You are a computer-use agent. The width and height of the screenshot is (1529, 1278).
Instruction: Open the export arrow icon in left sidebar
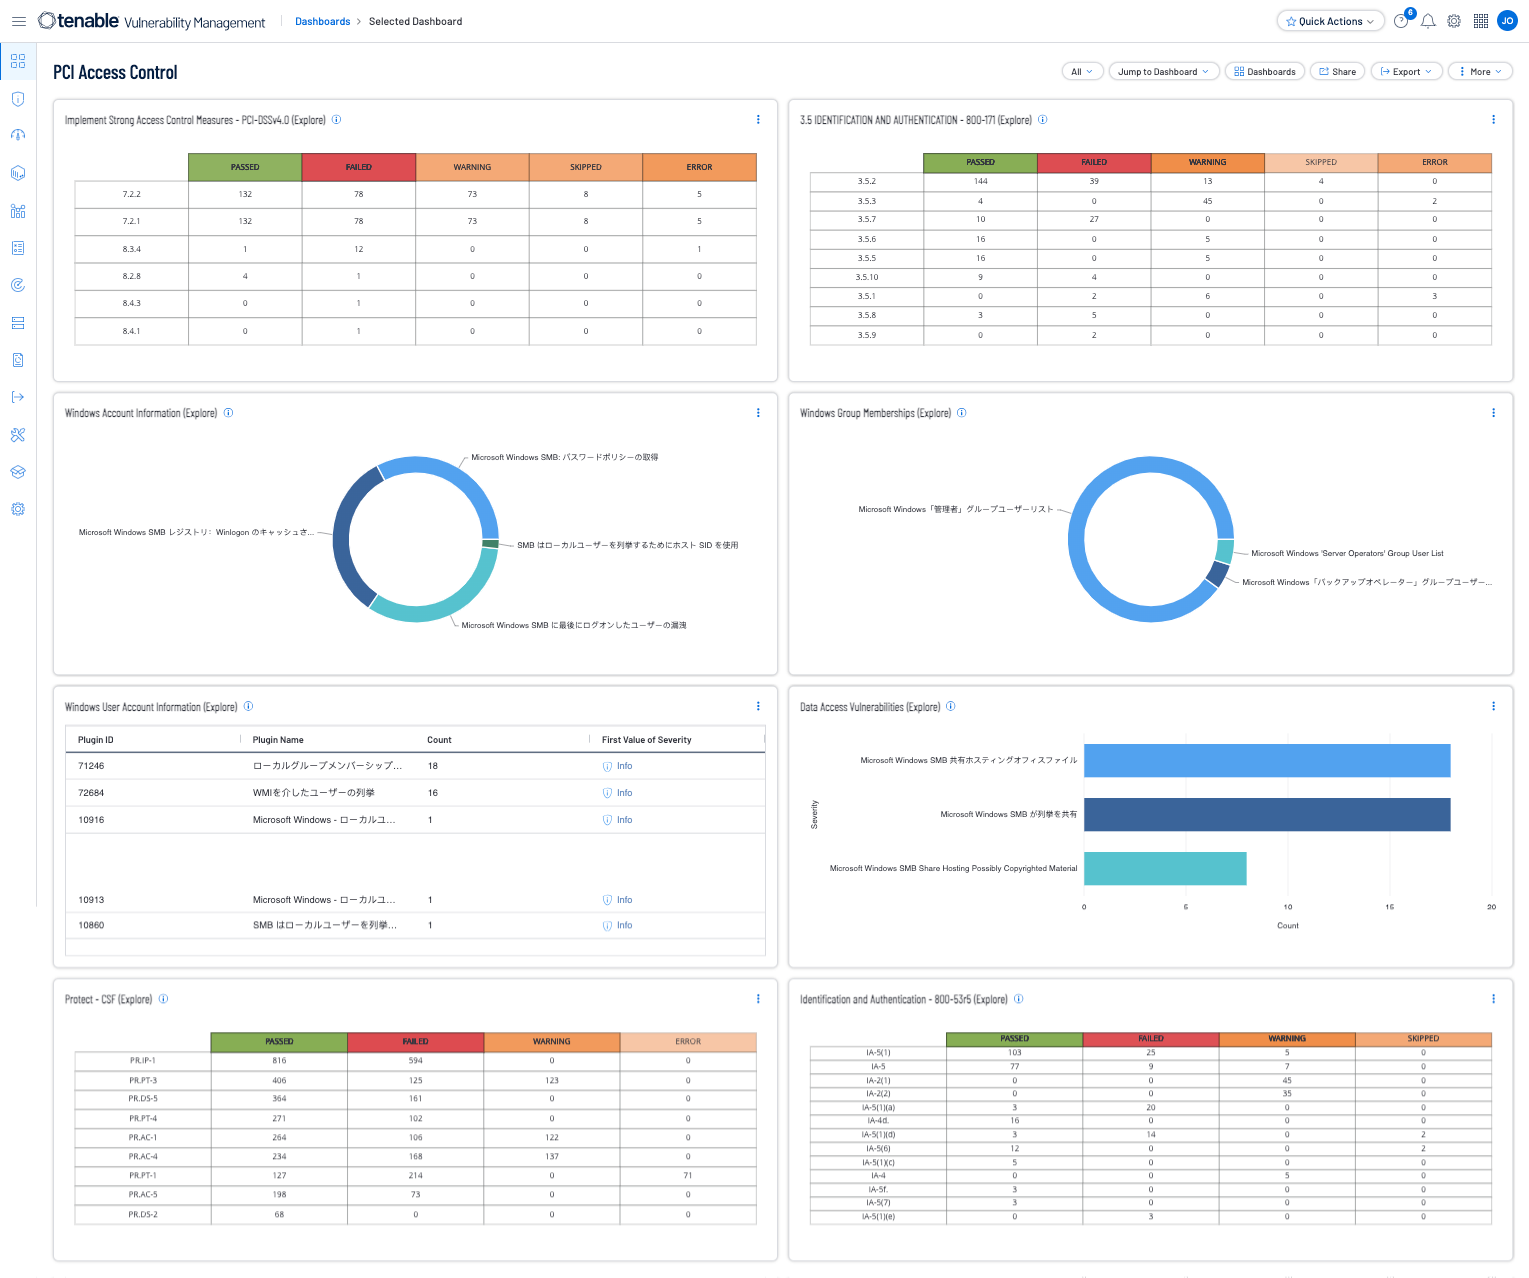(18, 397)
